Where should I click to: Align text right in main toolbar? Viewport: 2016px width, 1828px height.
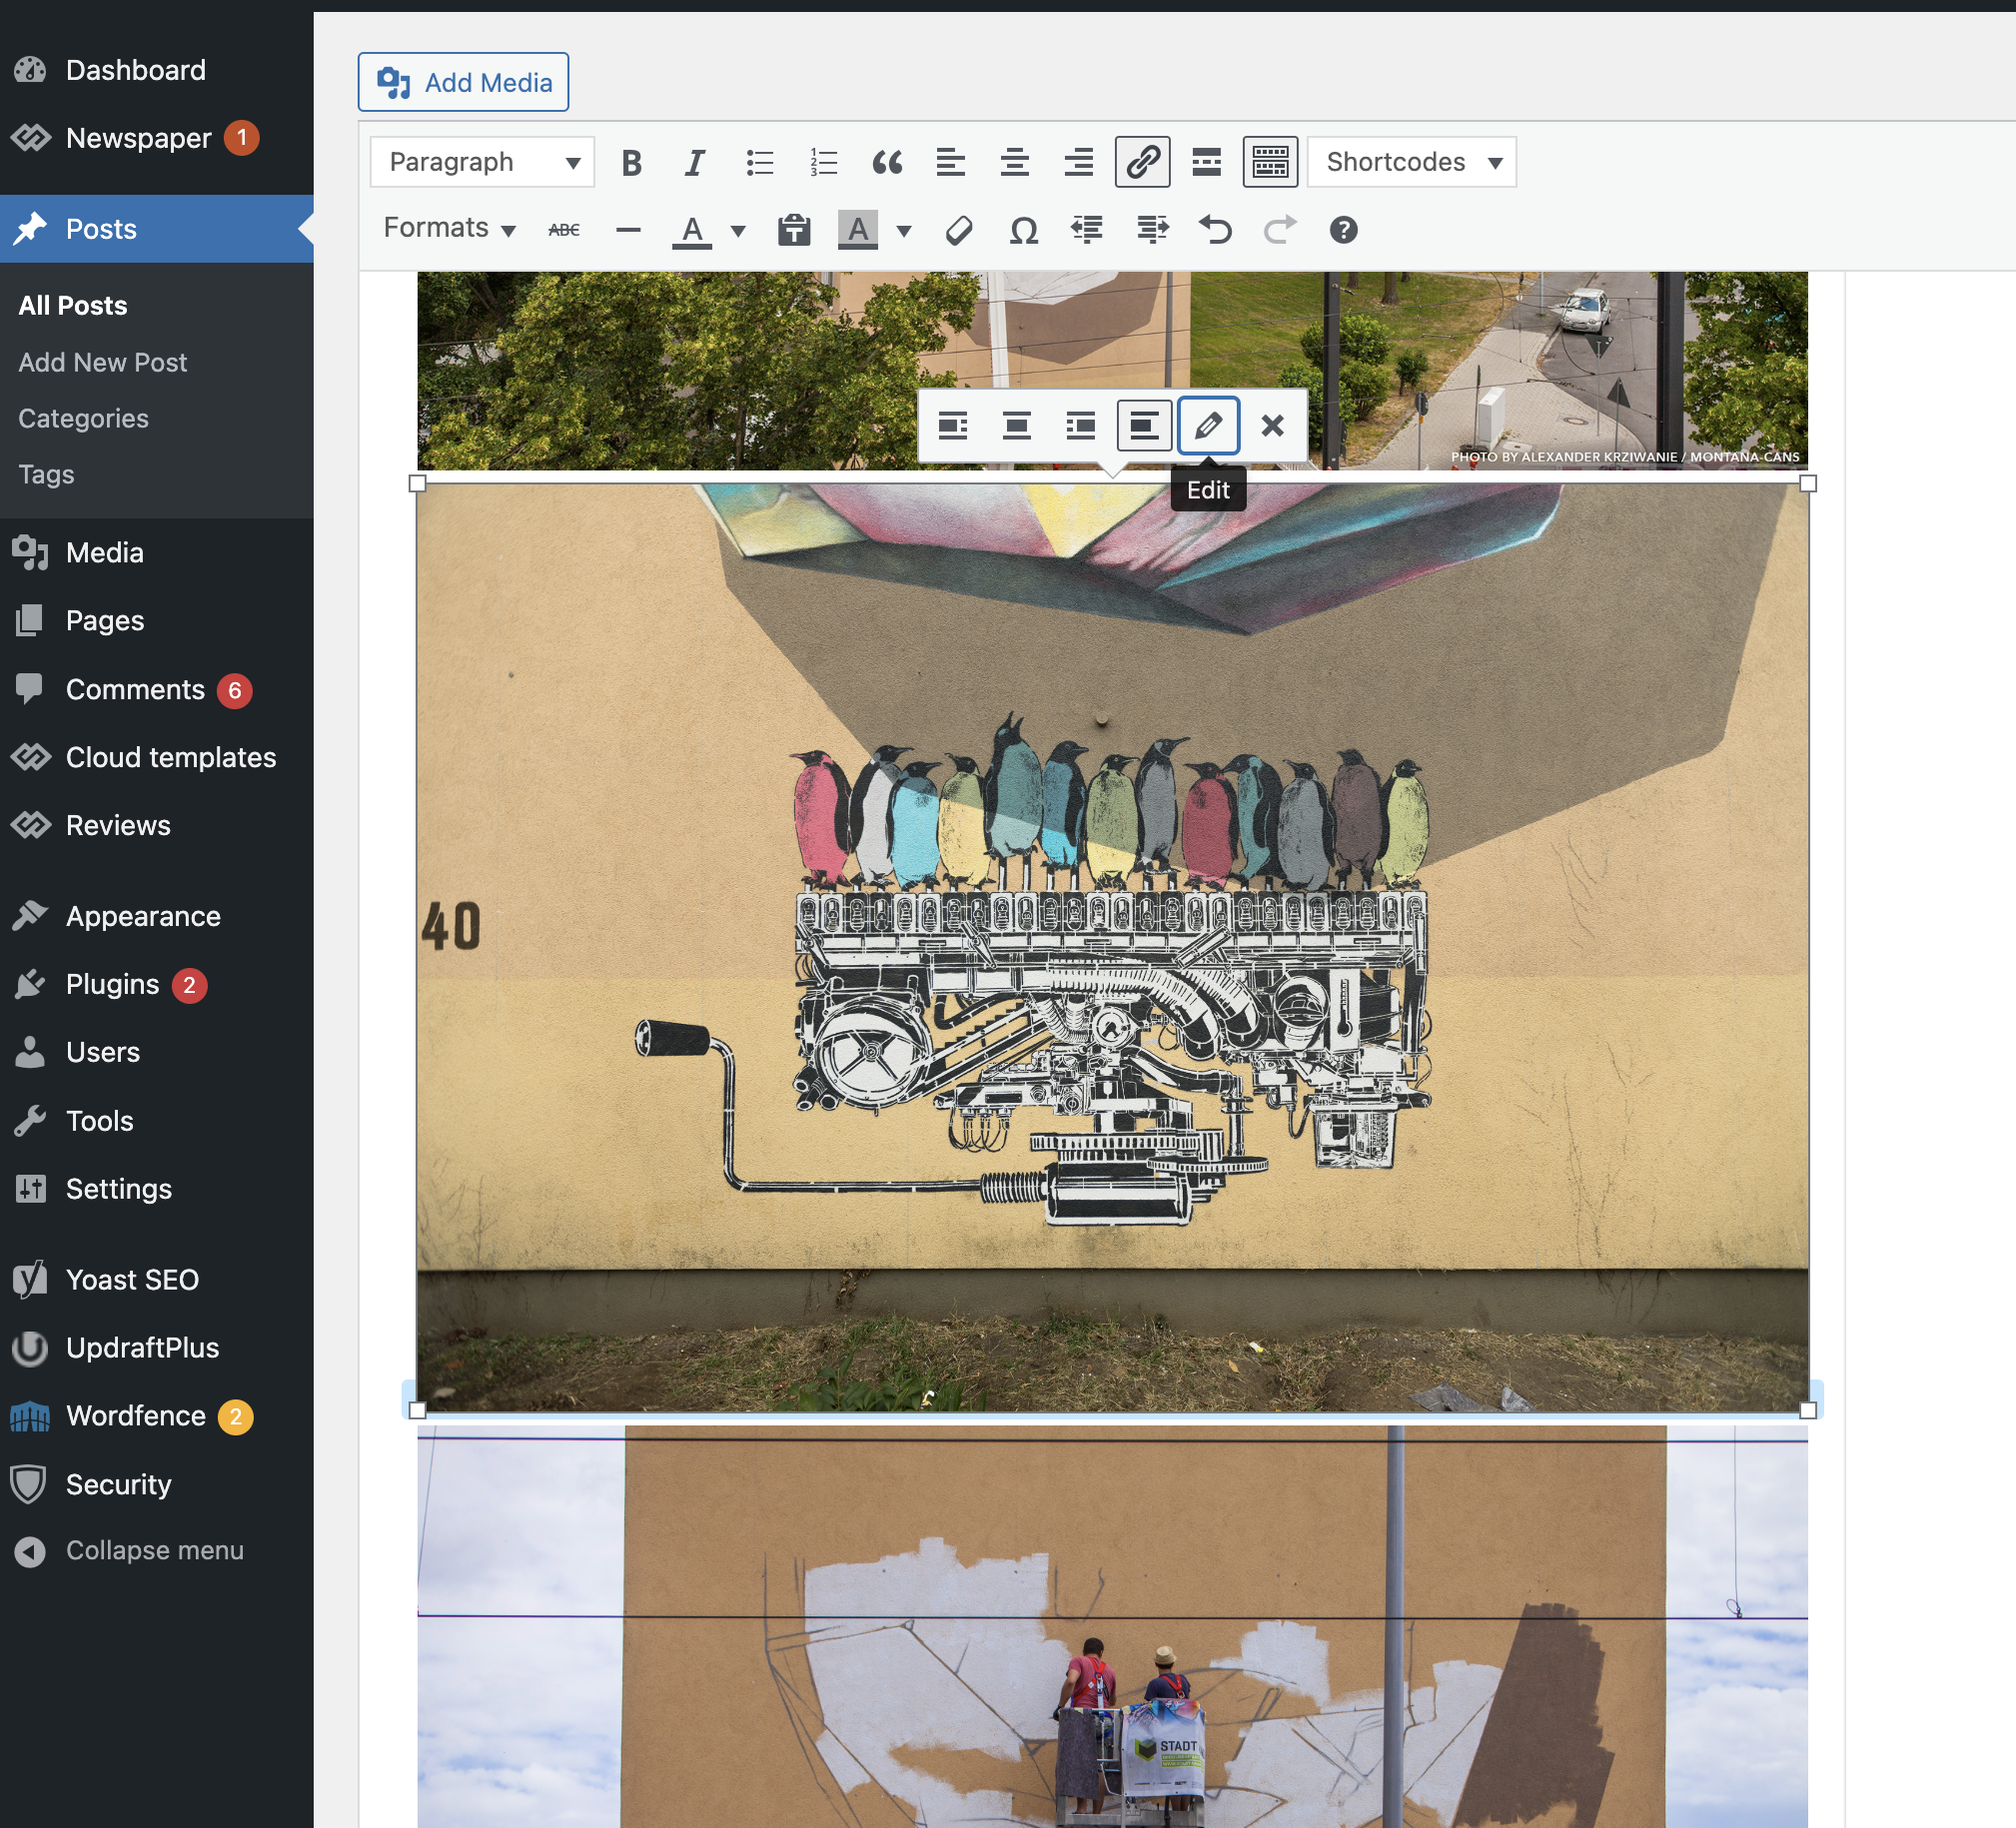tap(1079, 162)
